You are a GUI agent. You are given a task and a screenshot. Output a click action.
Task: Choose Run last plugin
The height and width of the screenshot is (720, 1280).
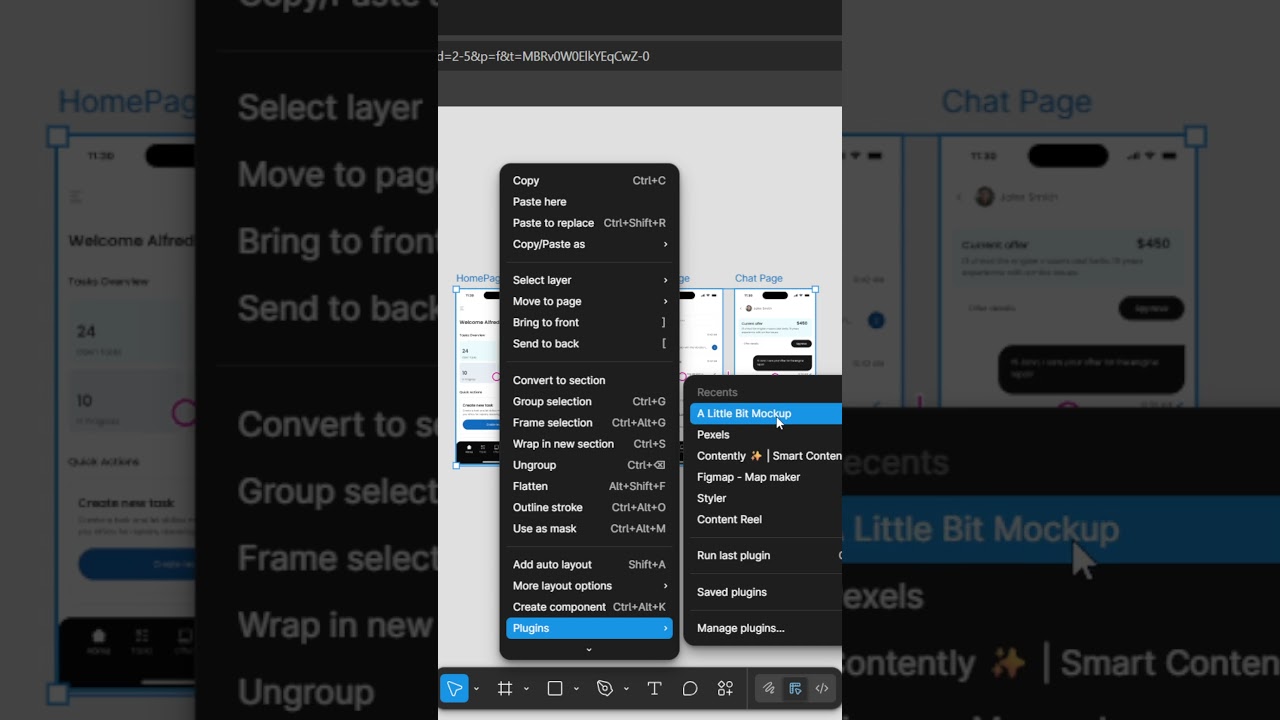(x=766, y=556)
